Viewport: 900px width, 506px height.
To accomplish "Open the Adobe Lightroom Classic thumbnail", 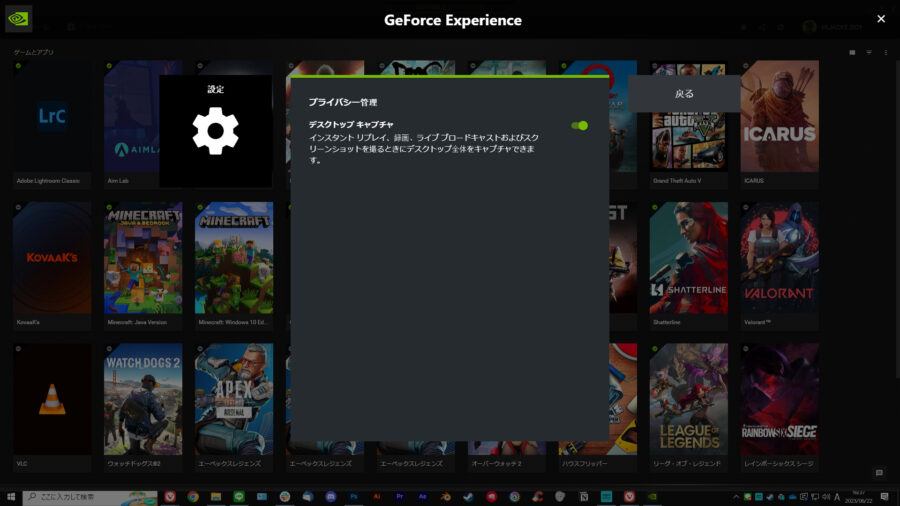I will 52,116.
